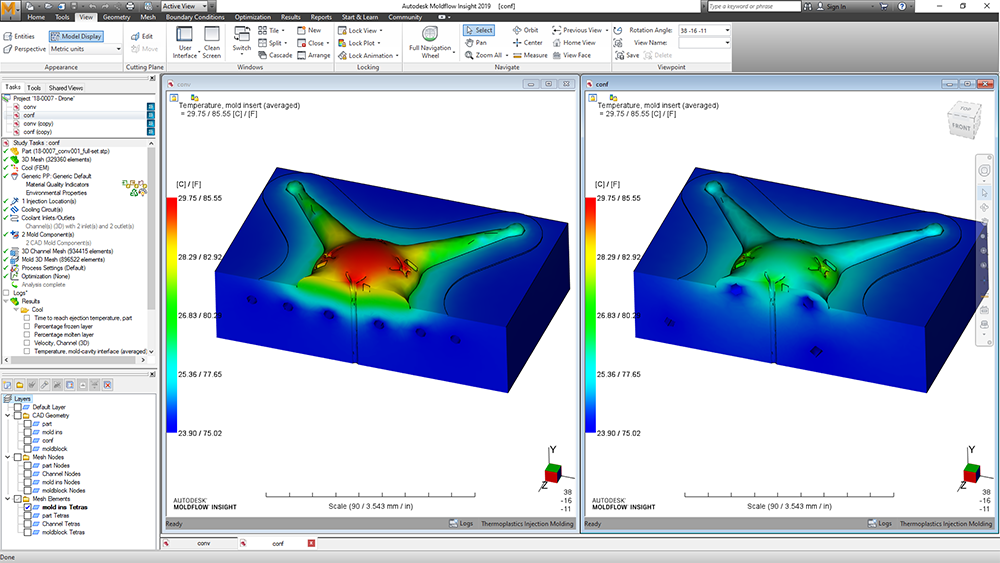The height and width of the screenshot is (563, 1000).
Task: Check Time to reach ejection temperature result
Action: pyautogui.click(x=26, y=317)
